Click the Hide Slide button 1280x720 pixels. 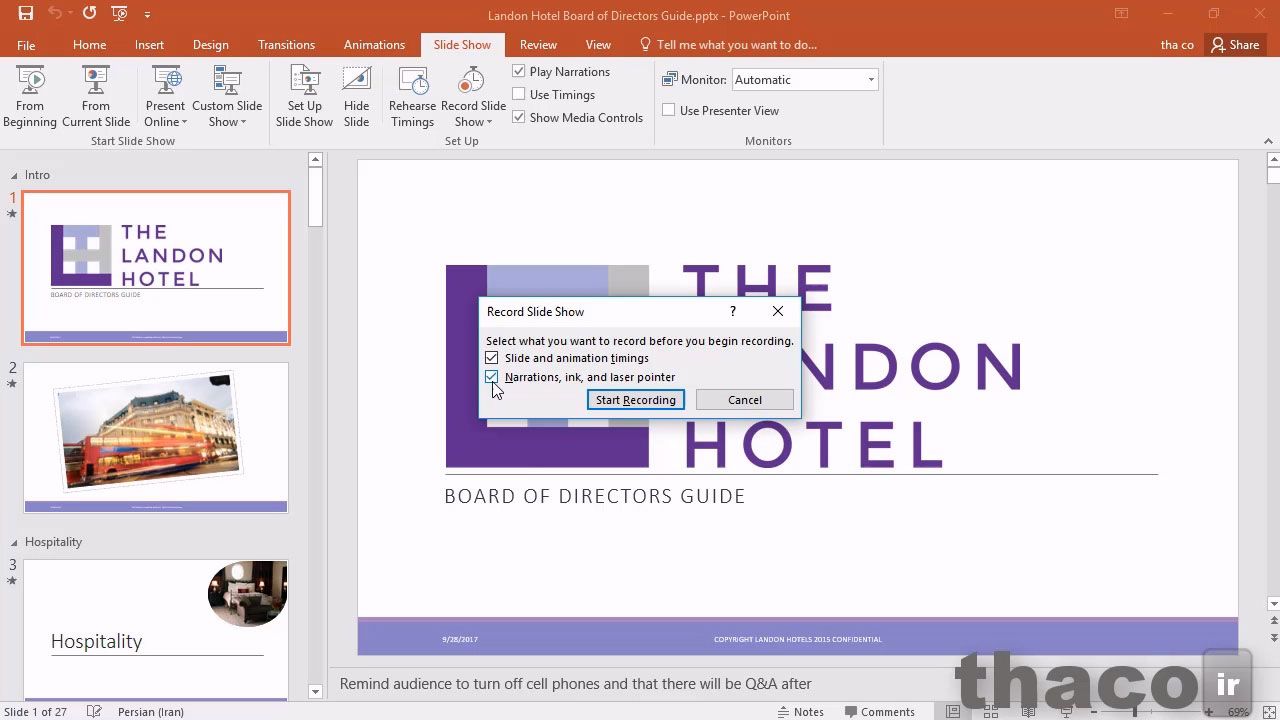356,97
